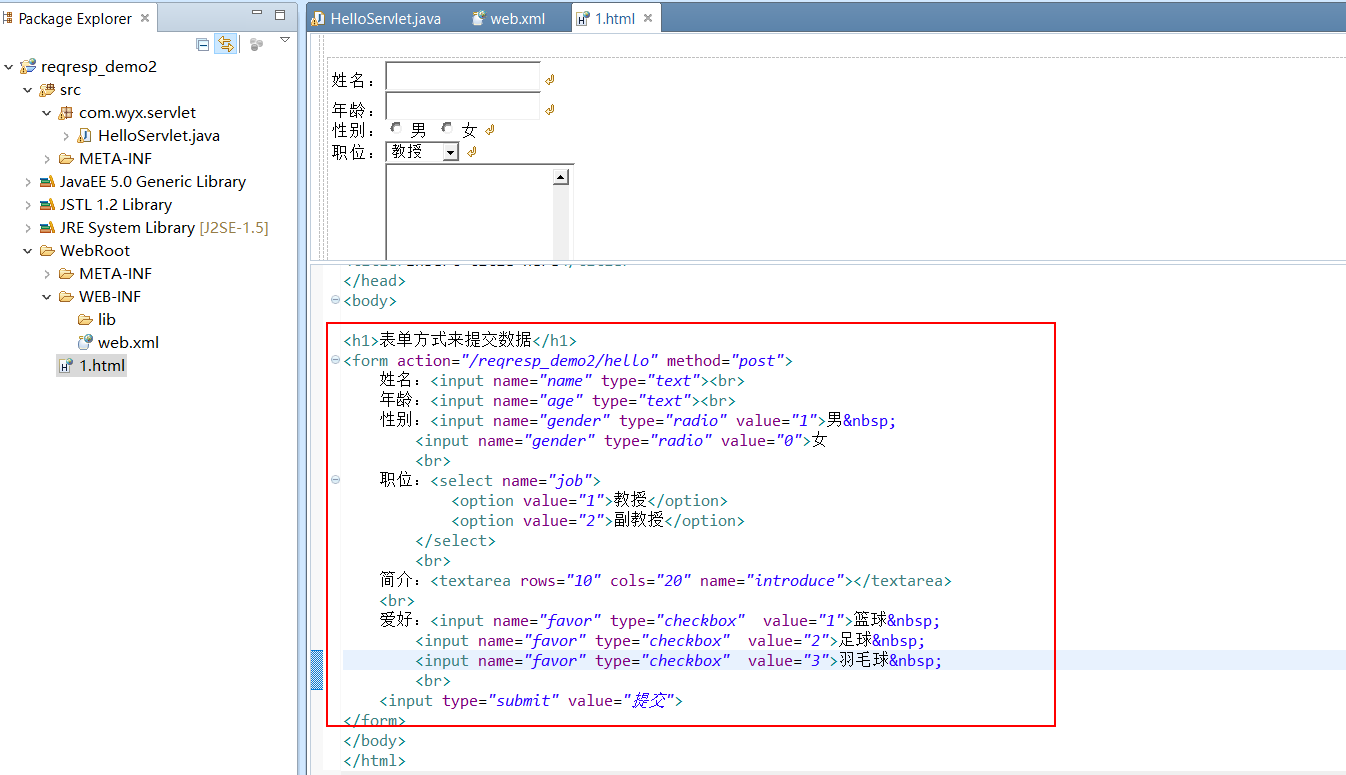Screen dimensions: 1346x775
Task: Select the 男 radio button
Action: coord(397,128)
